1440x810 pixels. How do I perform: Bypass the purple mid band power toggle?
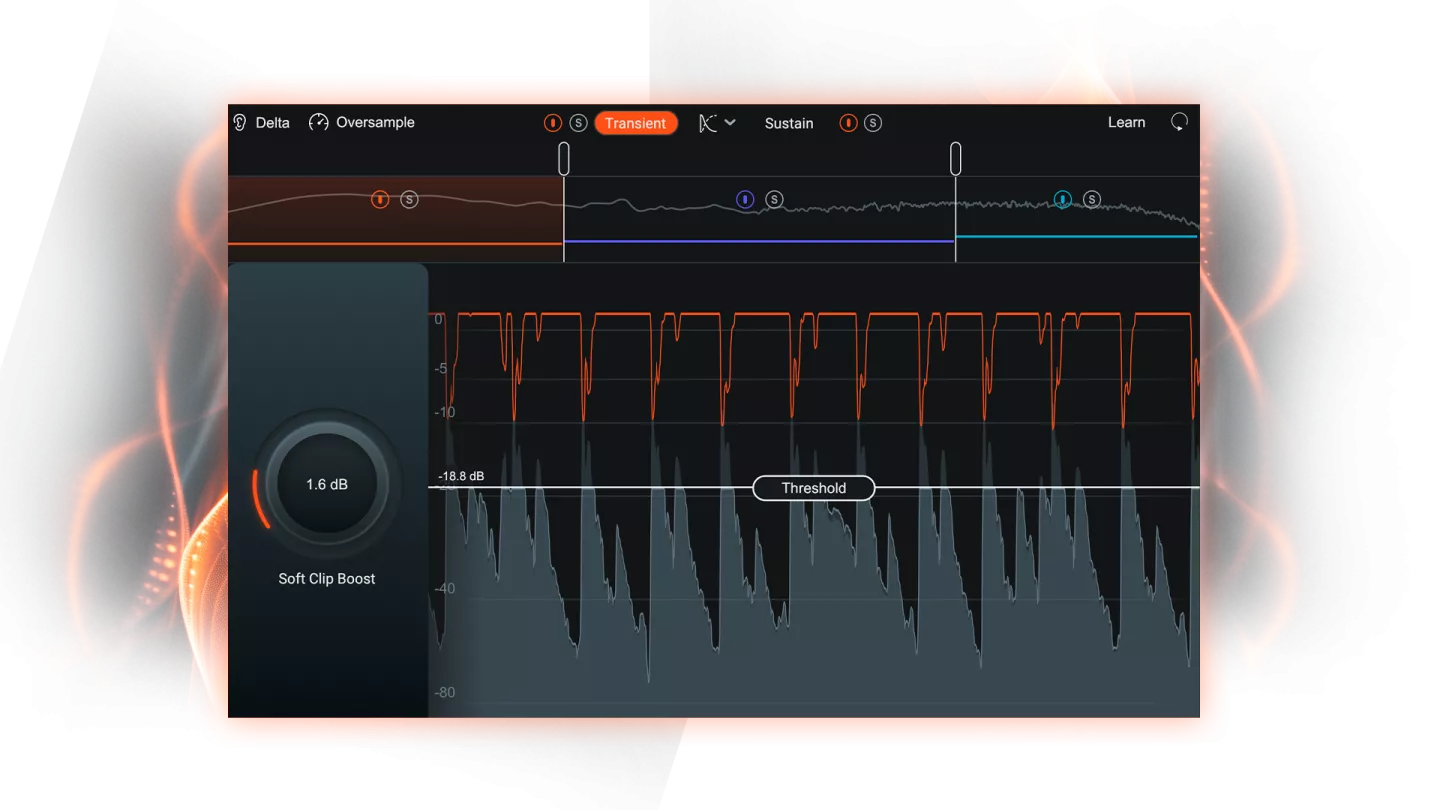pyautogui.click(x=745, y=200)
